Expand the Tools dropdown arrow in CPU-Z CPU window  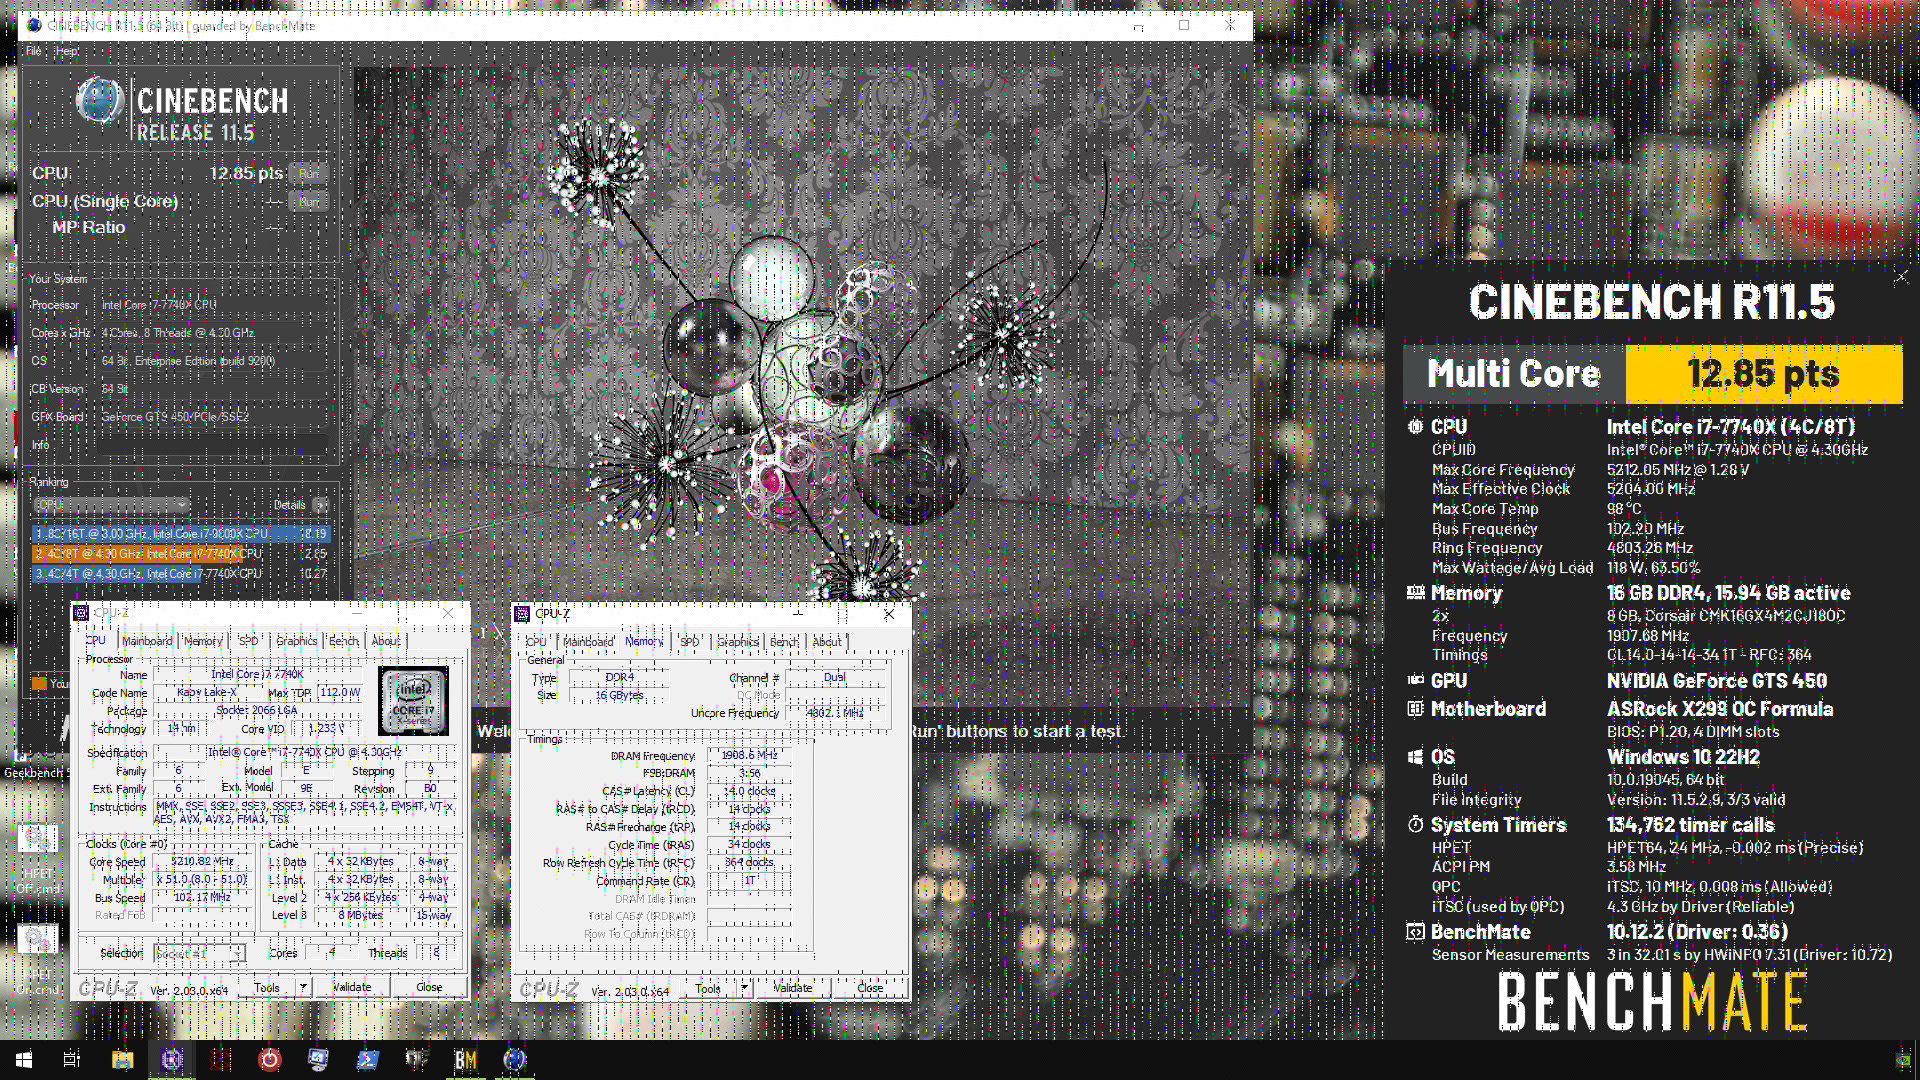(303, 987)
